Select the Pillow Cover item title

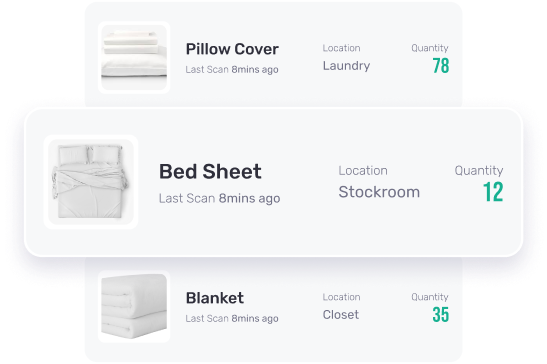point(232,49)
